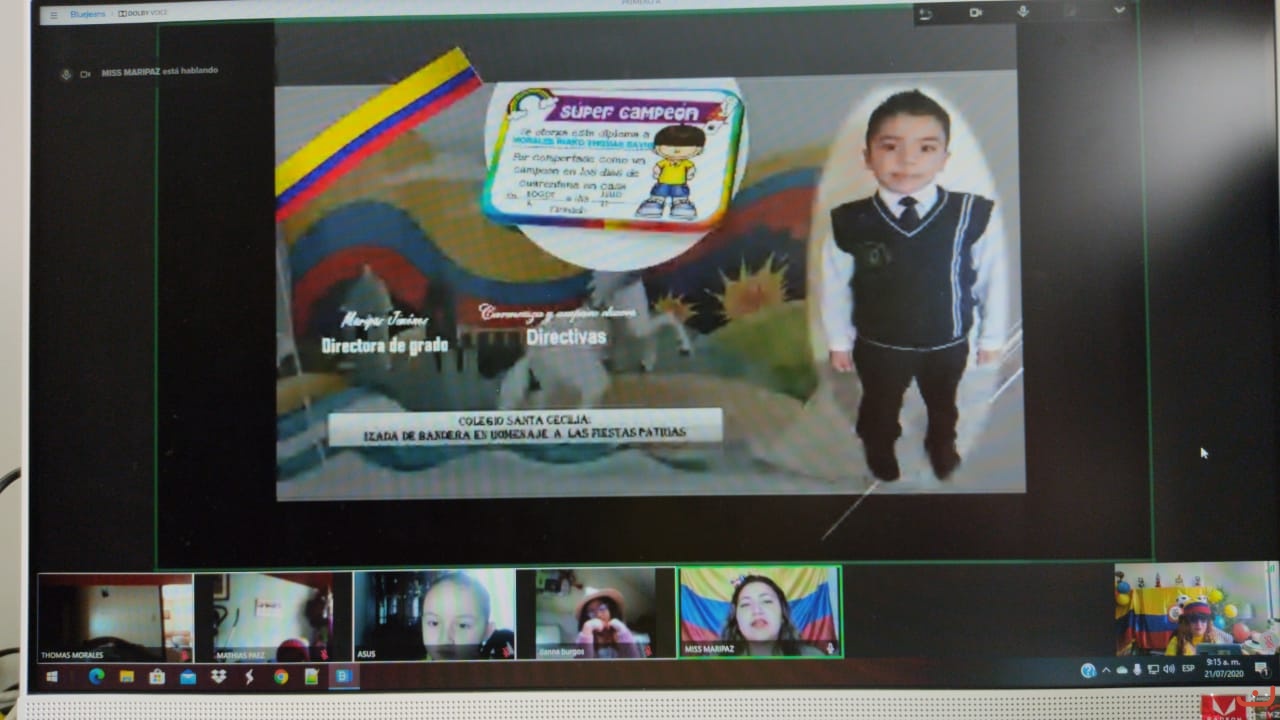Click the Miss Maripaz speaker tile
The height and width of the screenshot is (720, 1280).
tap(760, 611)
